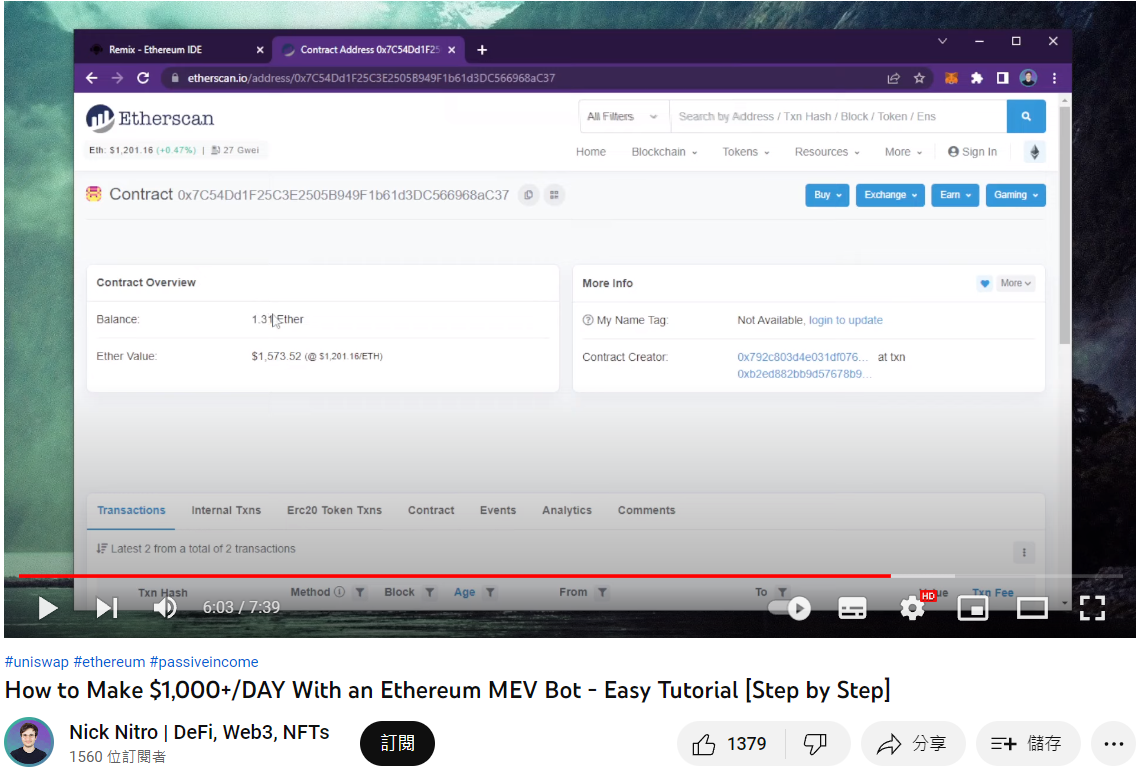Open Nick Nitro channel name link
The image size is (1141, 776).
click(x=199, y=732)
